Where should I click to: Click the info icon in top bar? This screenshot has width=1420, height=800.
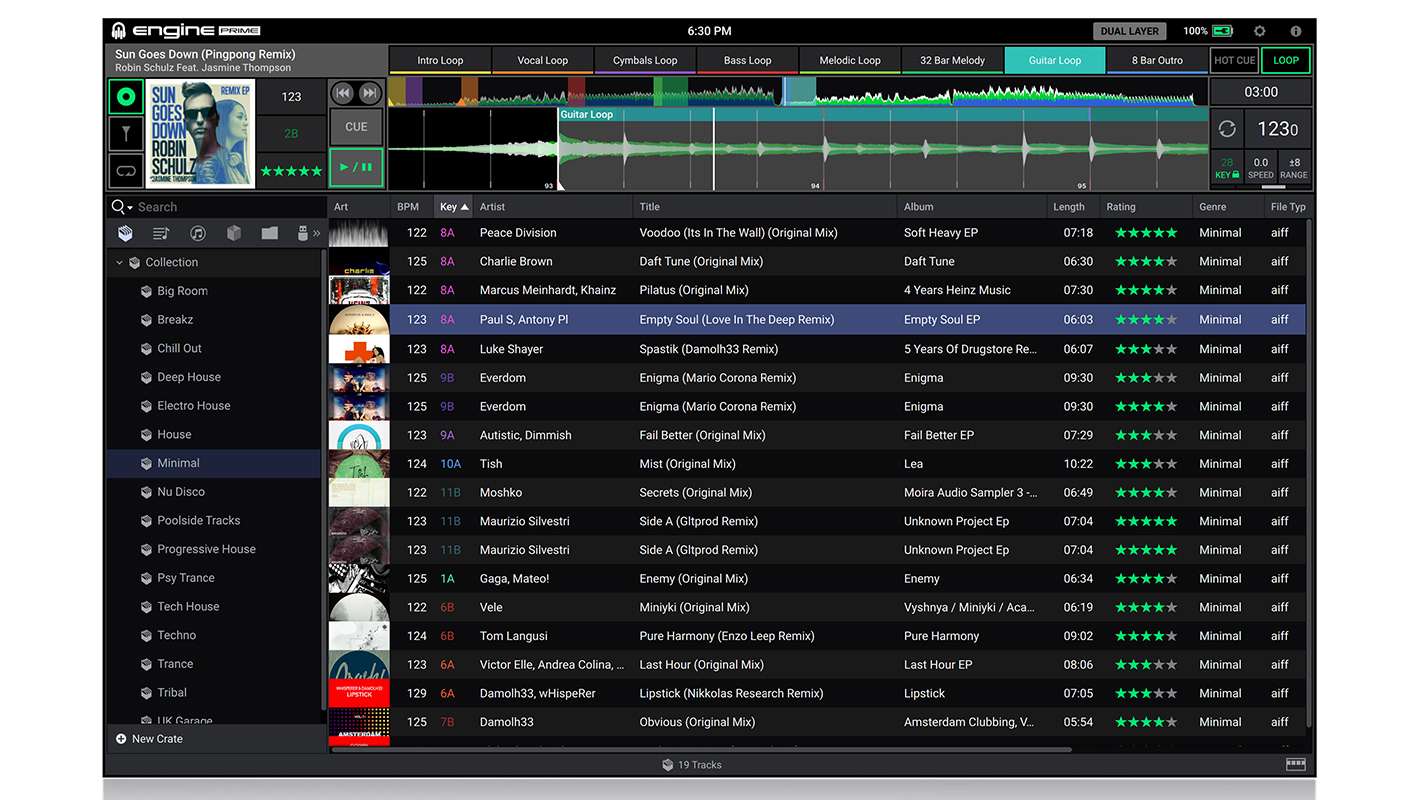pyautogui.click(x=1295, y=31)
